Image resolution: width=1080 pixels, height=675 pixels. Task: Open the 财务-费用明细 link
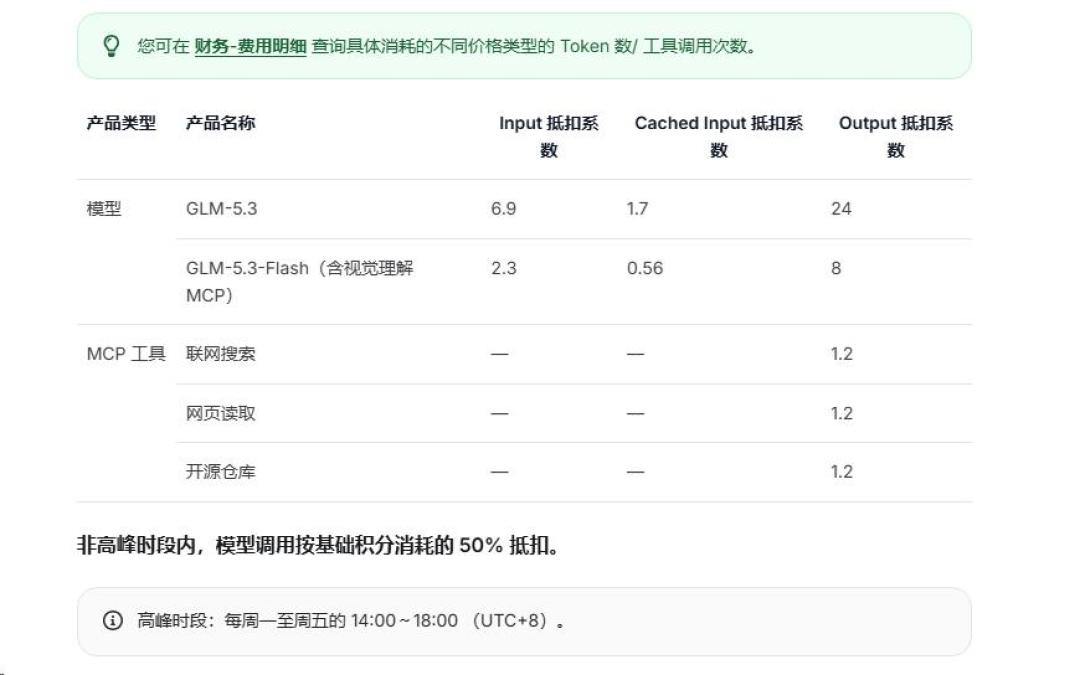[x=250, y=46]
